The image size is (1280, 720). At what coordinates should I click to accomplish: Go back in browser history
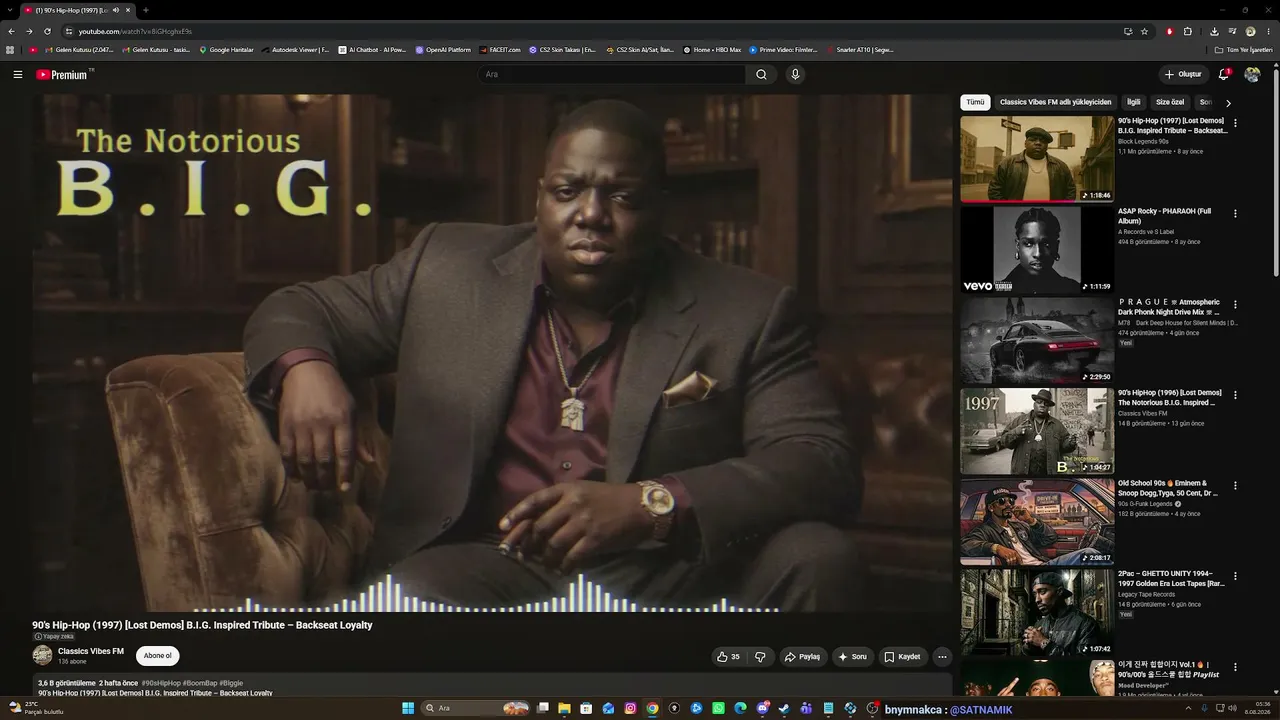click(11, 31)
